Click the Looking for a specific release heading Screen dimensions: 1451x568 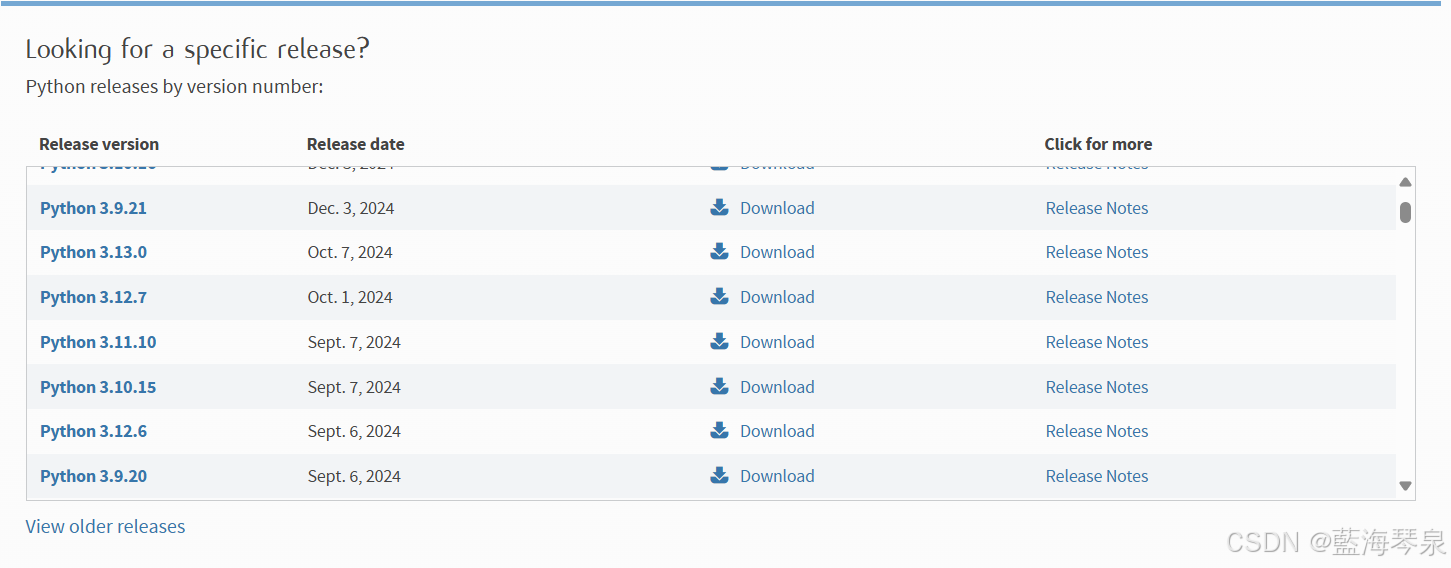point(198,49)
